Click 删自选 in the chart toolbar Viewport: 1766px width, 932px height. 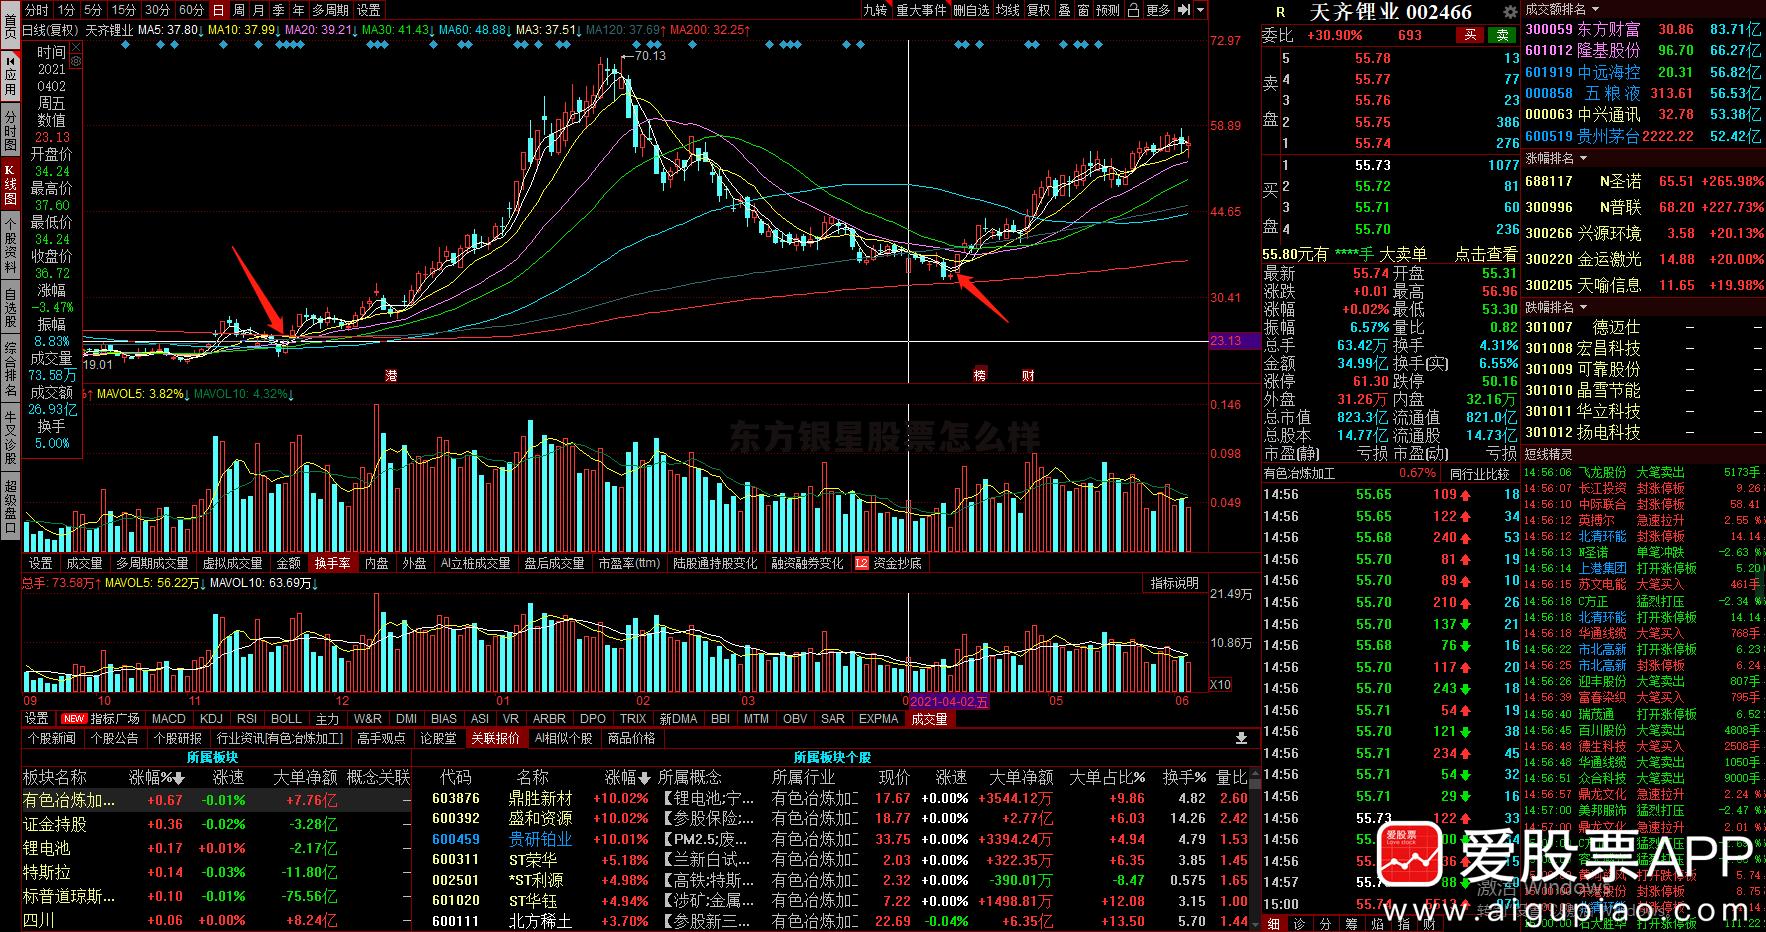[x=971, y=10]
